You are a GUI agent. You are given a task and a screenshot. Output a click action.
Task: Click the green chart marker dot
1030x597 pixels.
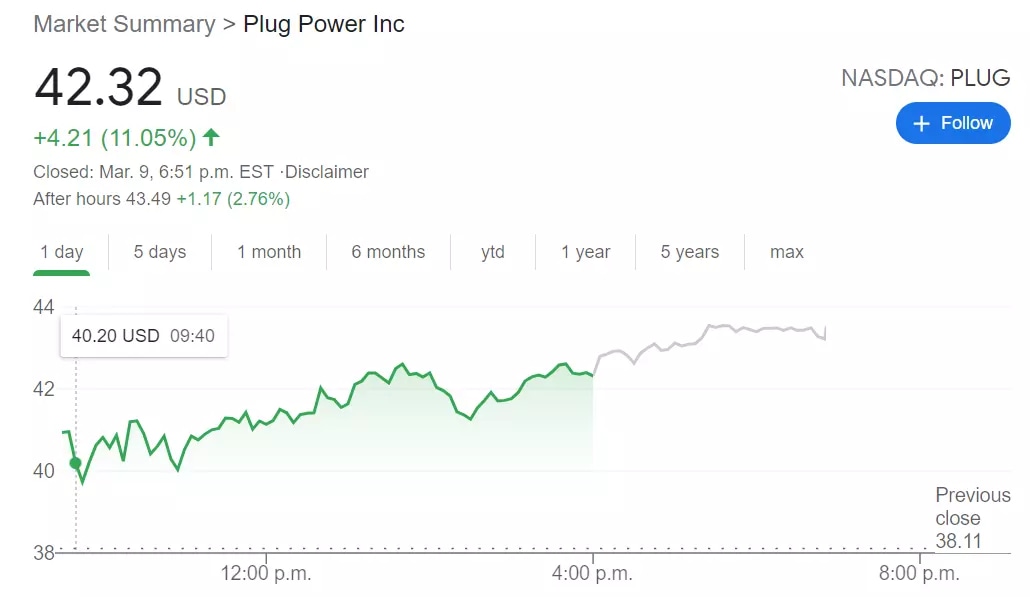(x=75, y=463)
